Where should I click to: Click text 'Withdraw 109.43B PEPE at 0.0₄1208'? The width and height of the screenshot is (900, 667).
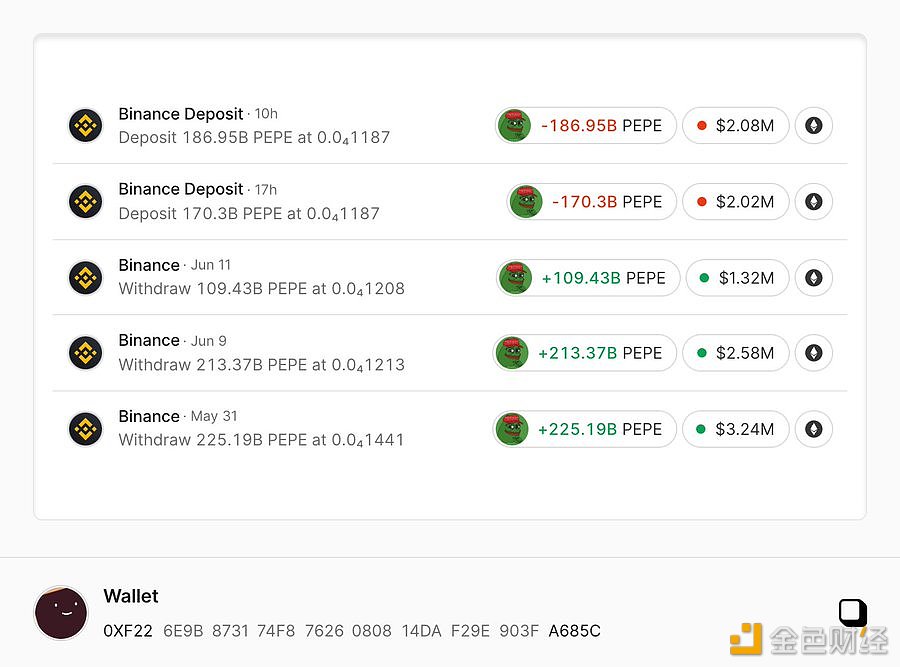pyautogui.click(x=262, y=289)
